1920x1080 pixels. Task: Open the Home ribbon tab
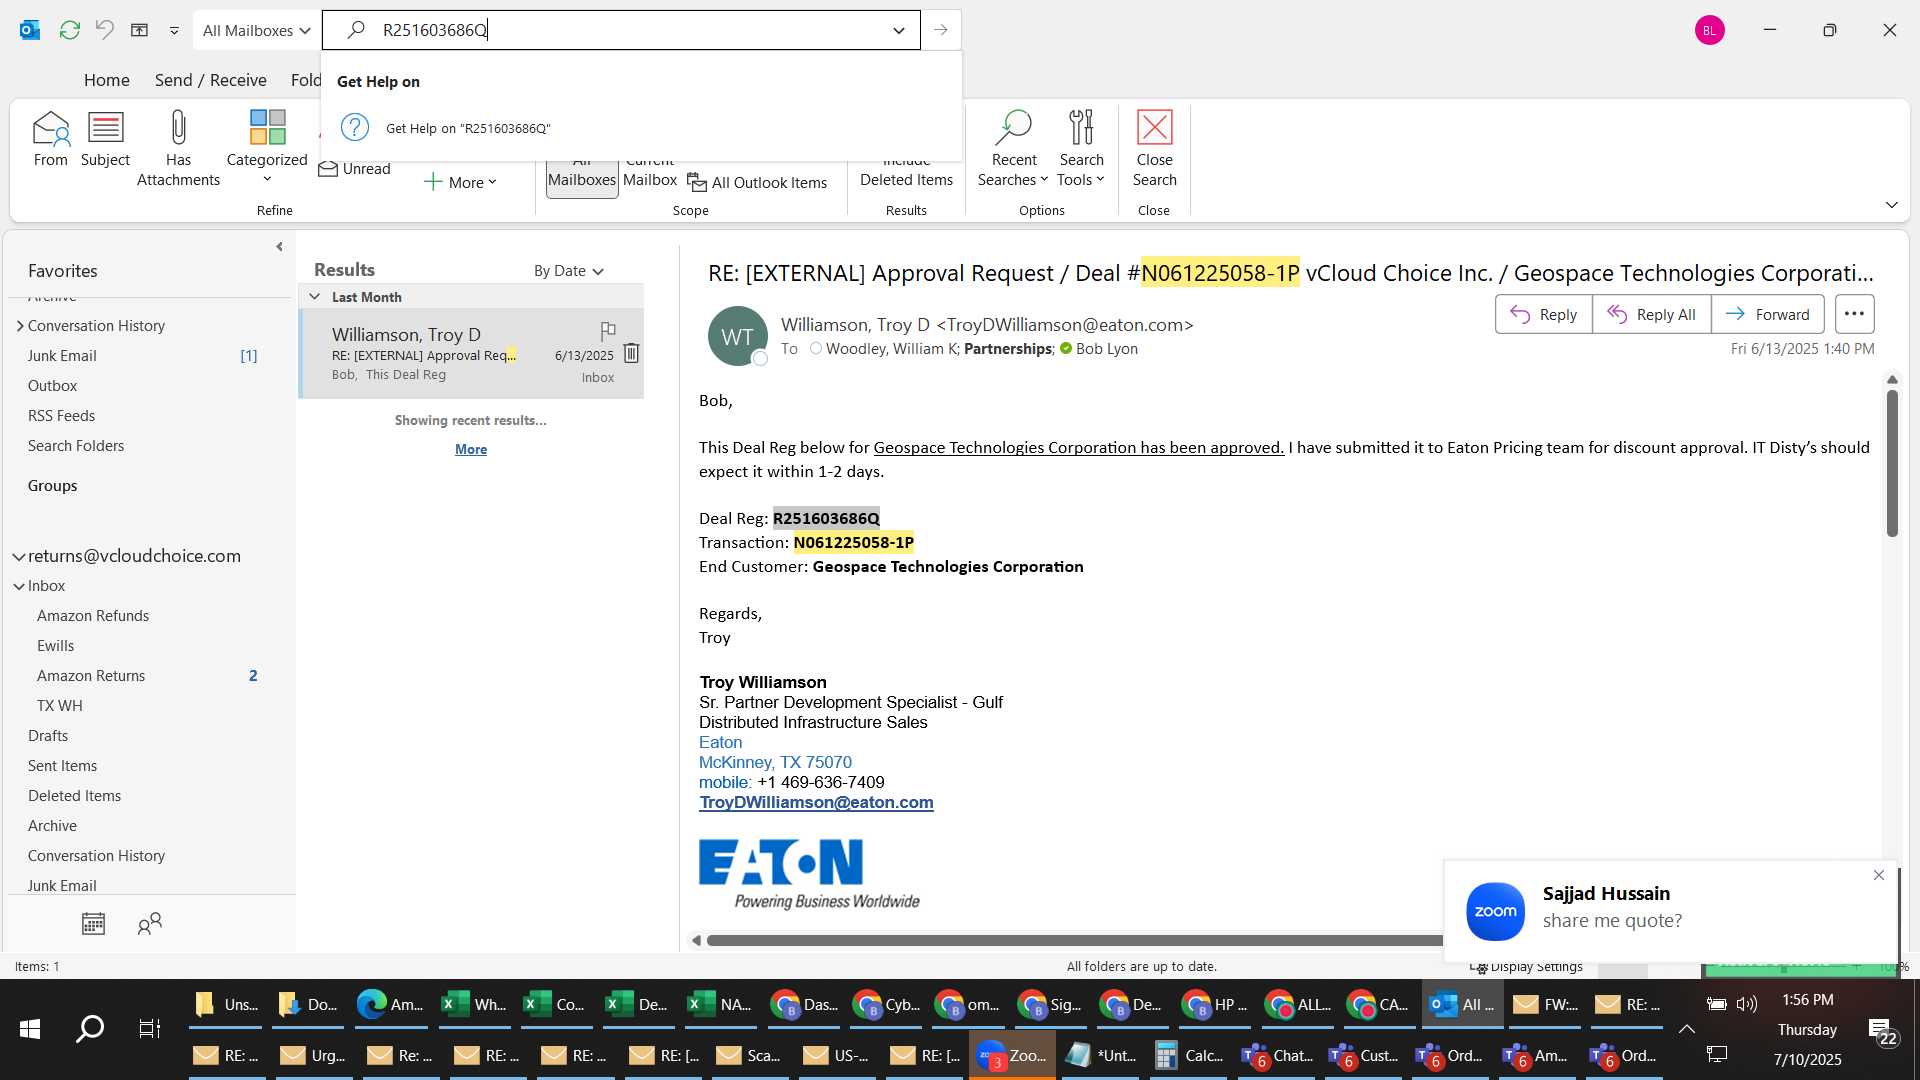(x=106, y=80)
